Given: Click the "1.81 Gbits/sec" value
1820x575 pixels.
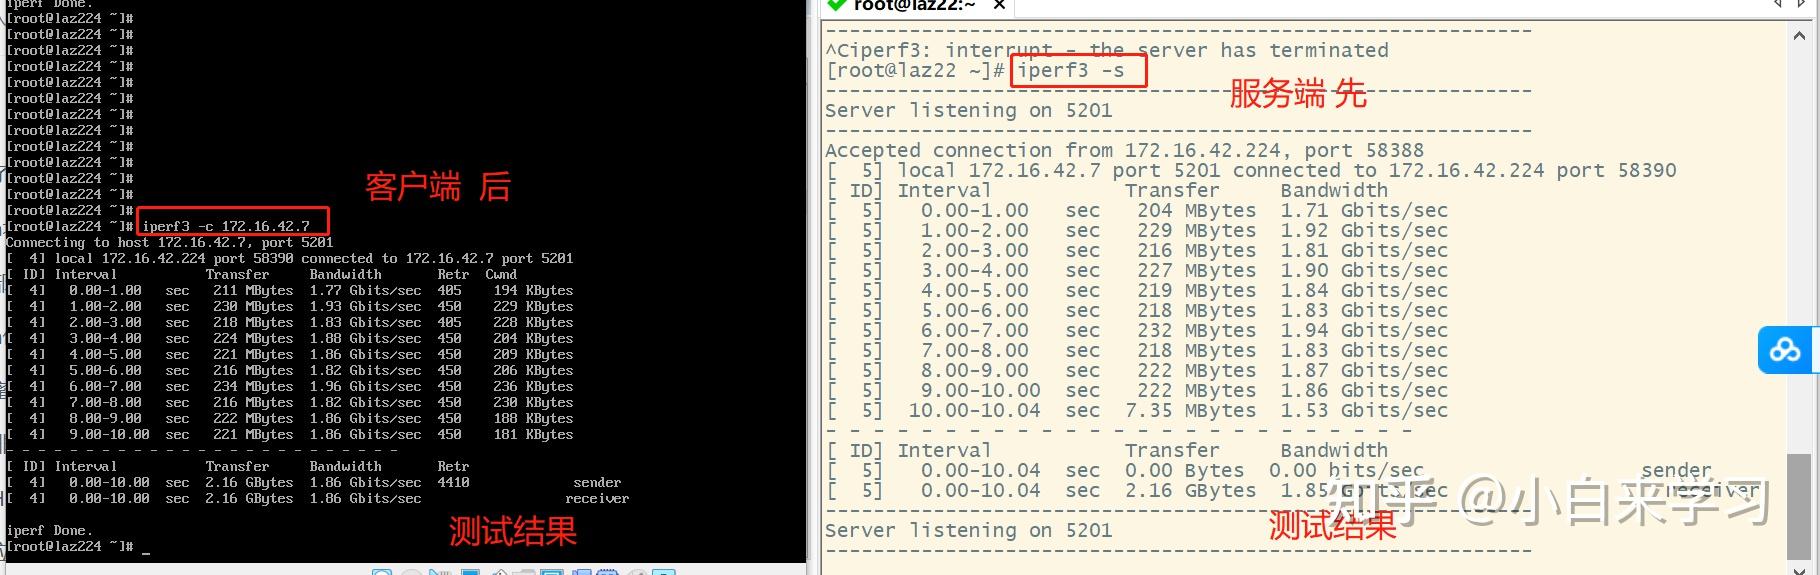Looking at the screenshot, I should (x=1364, y=251).
